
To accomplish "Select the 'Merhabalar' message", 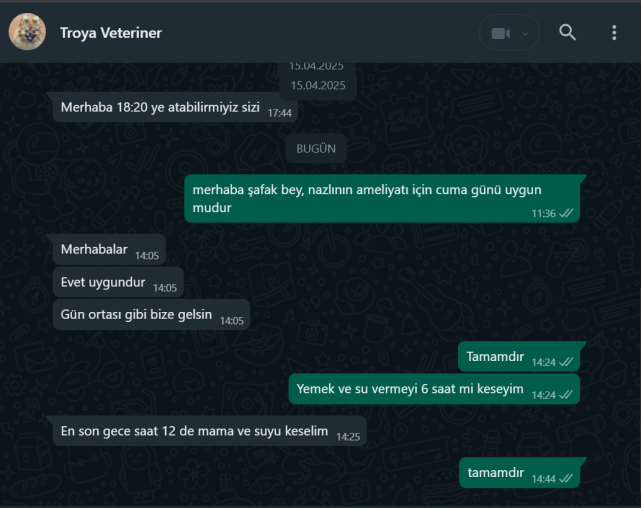I will 109,249.
